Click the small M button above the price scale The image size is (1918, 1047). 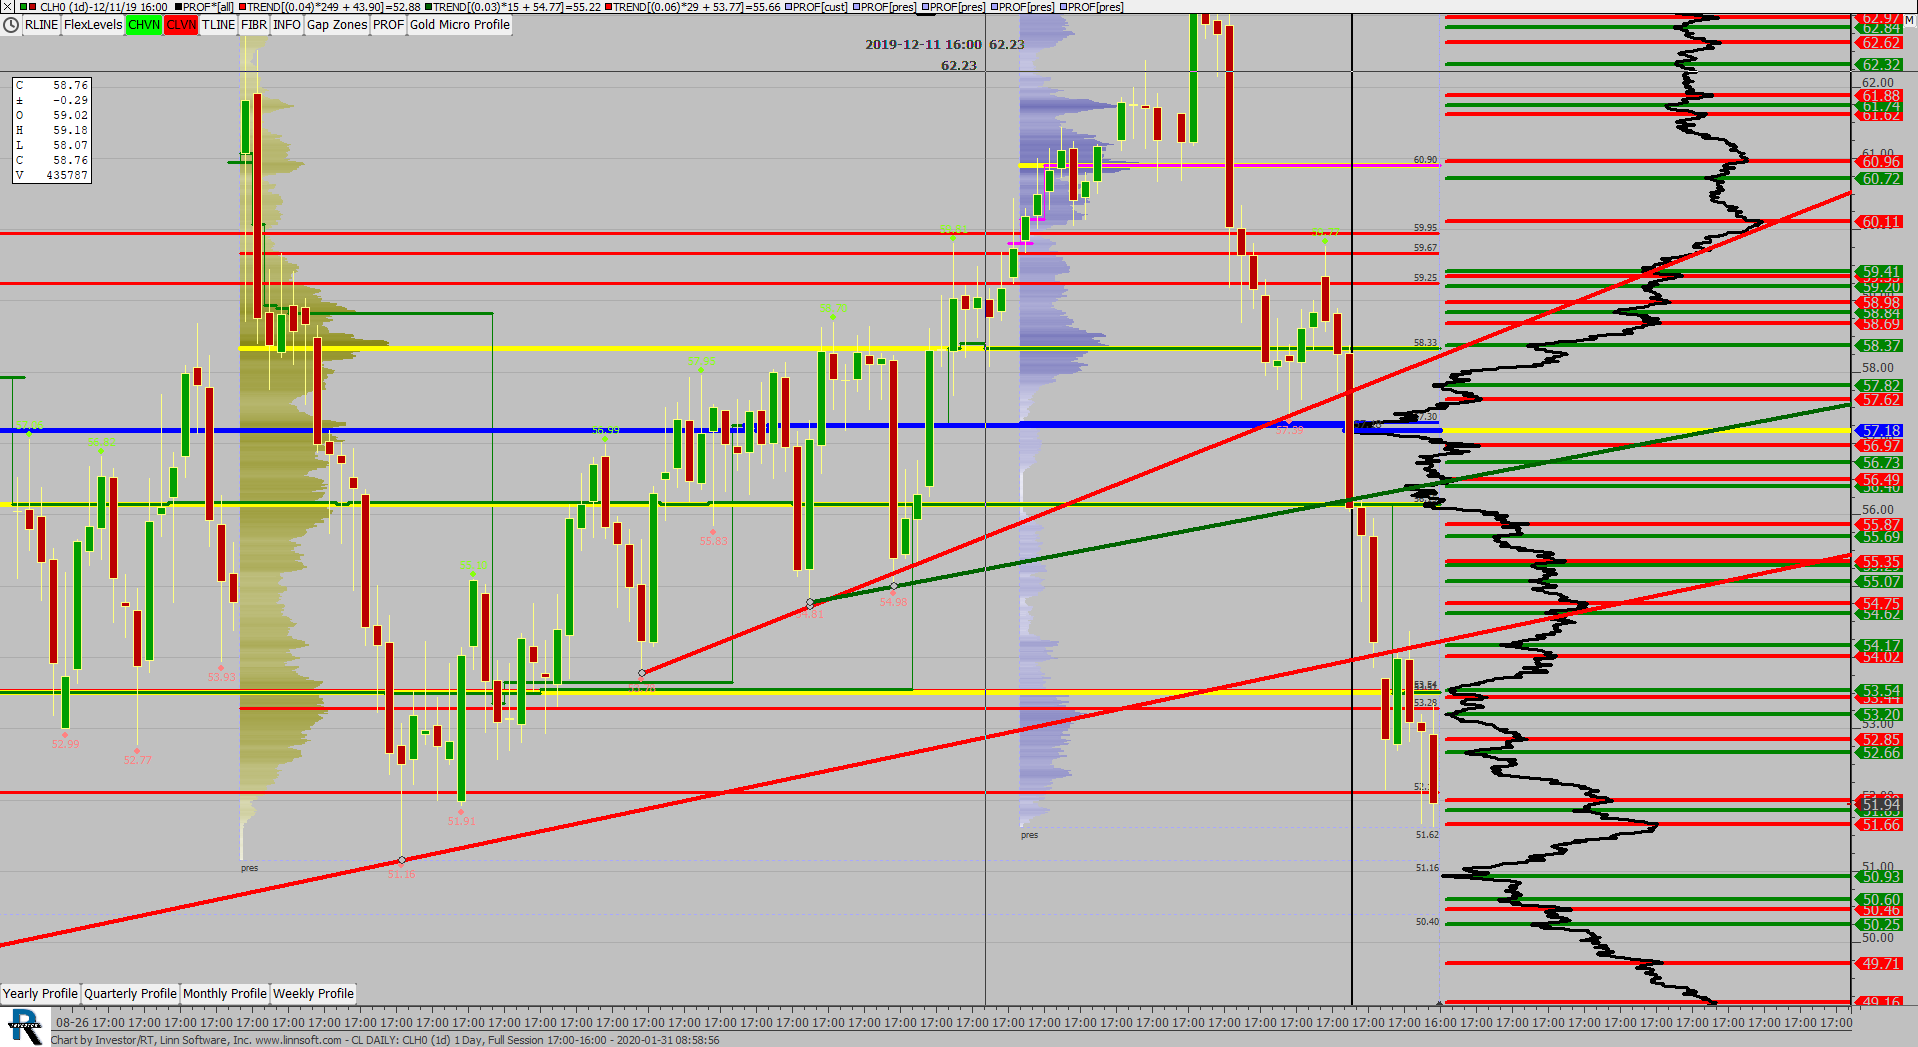point(1909,20)
